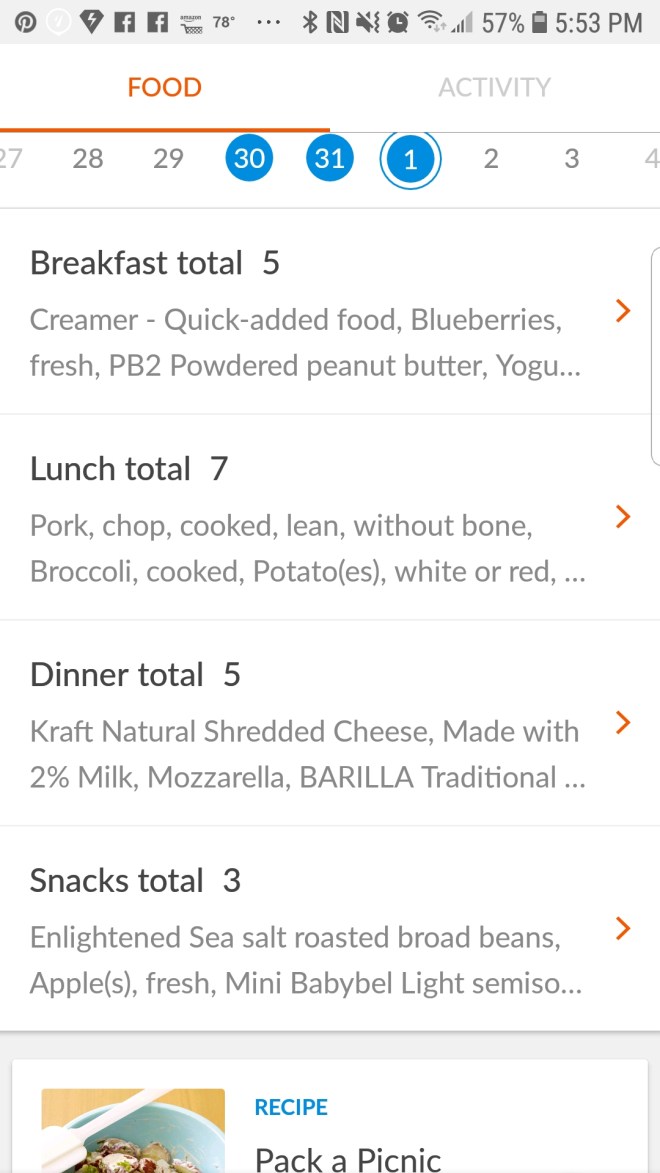This screenshot has width=660, height=1173.
Task: Tap the Pinterest status bar icon
Action: 25,22
